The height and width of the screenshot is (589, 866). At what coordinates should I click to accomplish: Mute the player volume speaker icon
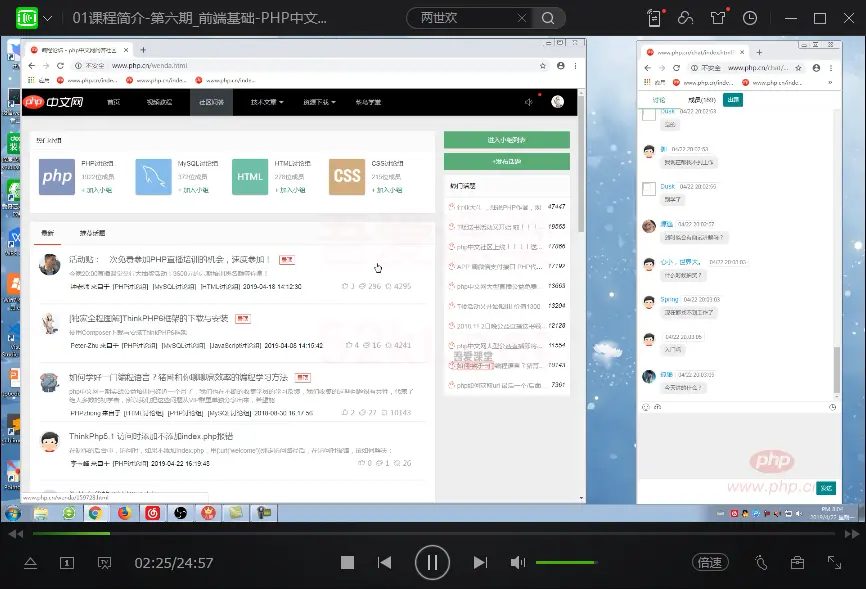click(518, 562)
